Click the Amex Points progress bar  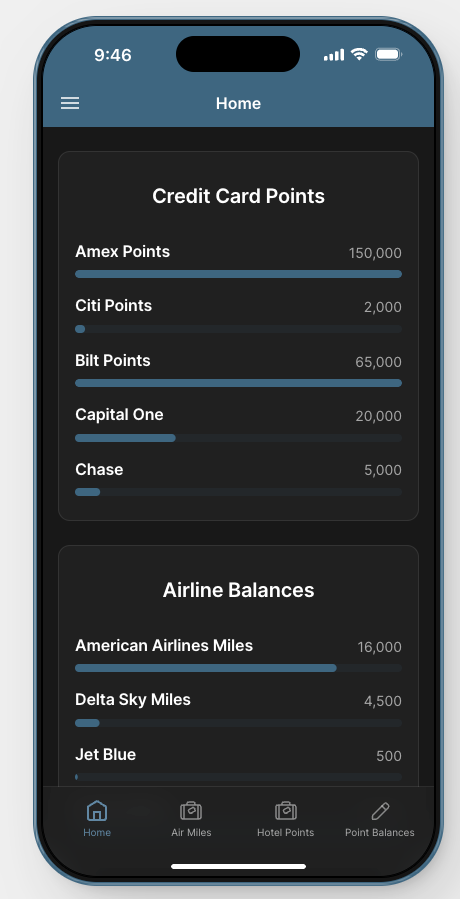(x=239, y=274)
